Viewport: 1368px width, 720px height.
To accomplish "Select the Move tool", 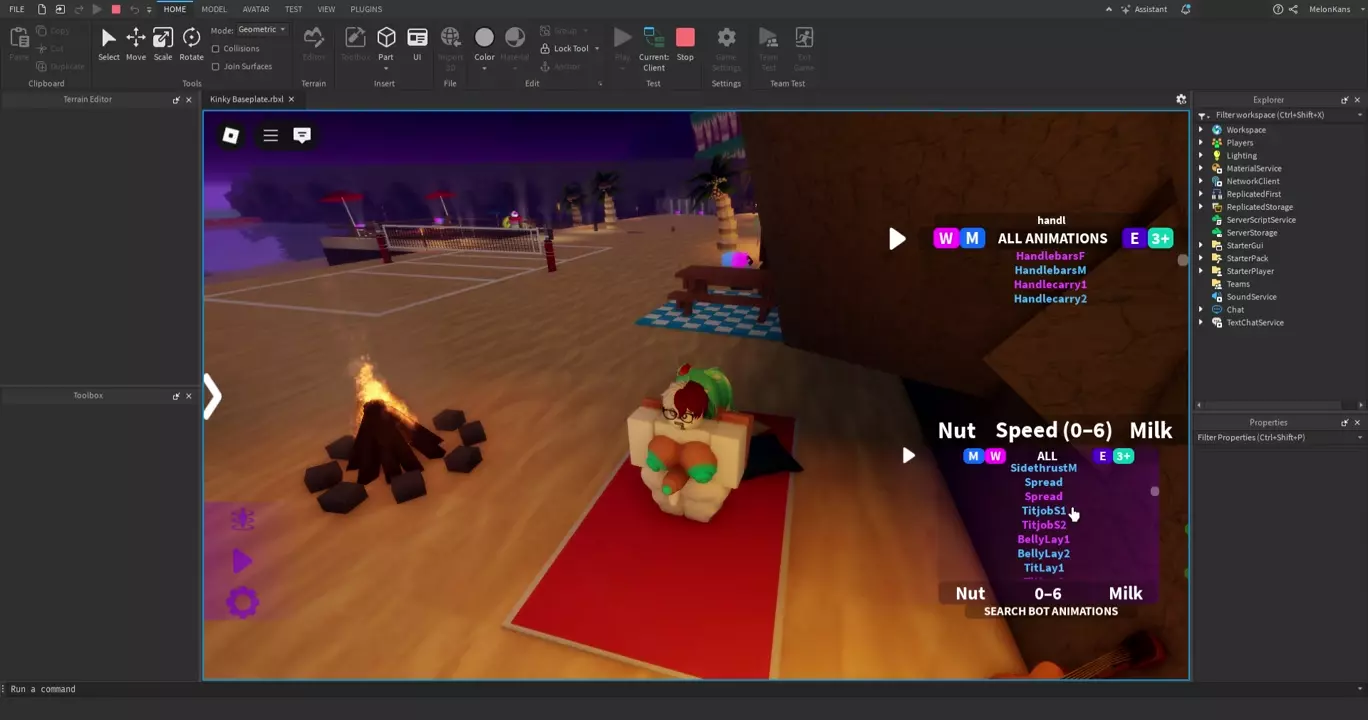I will pos(135,43).
